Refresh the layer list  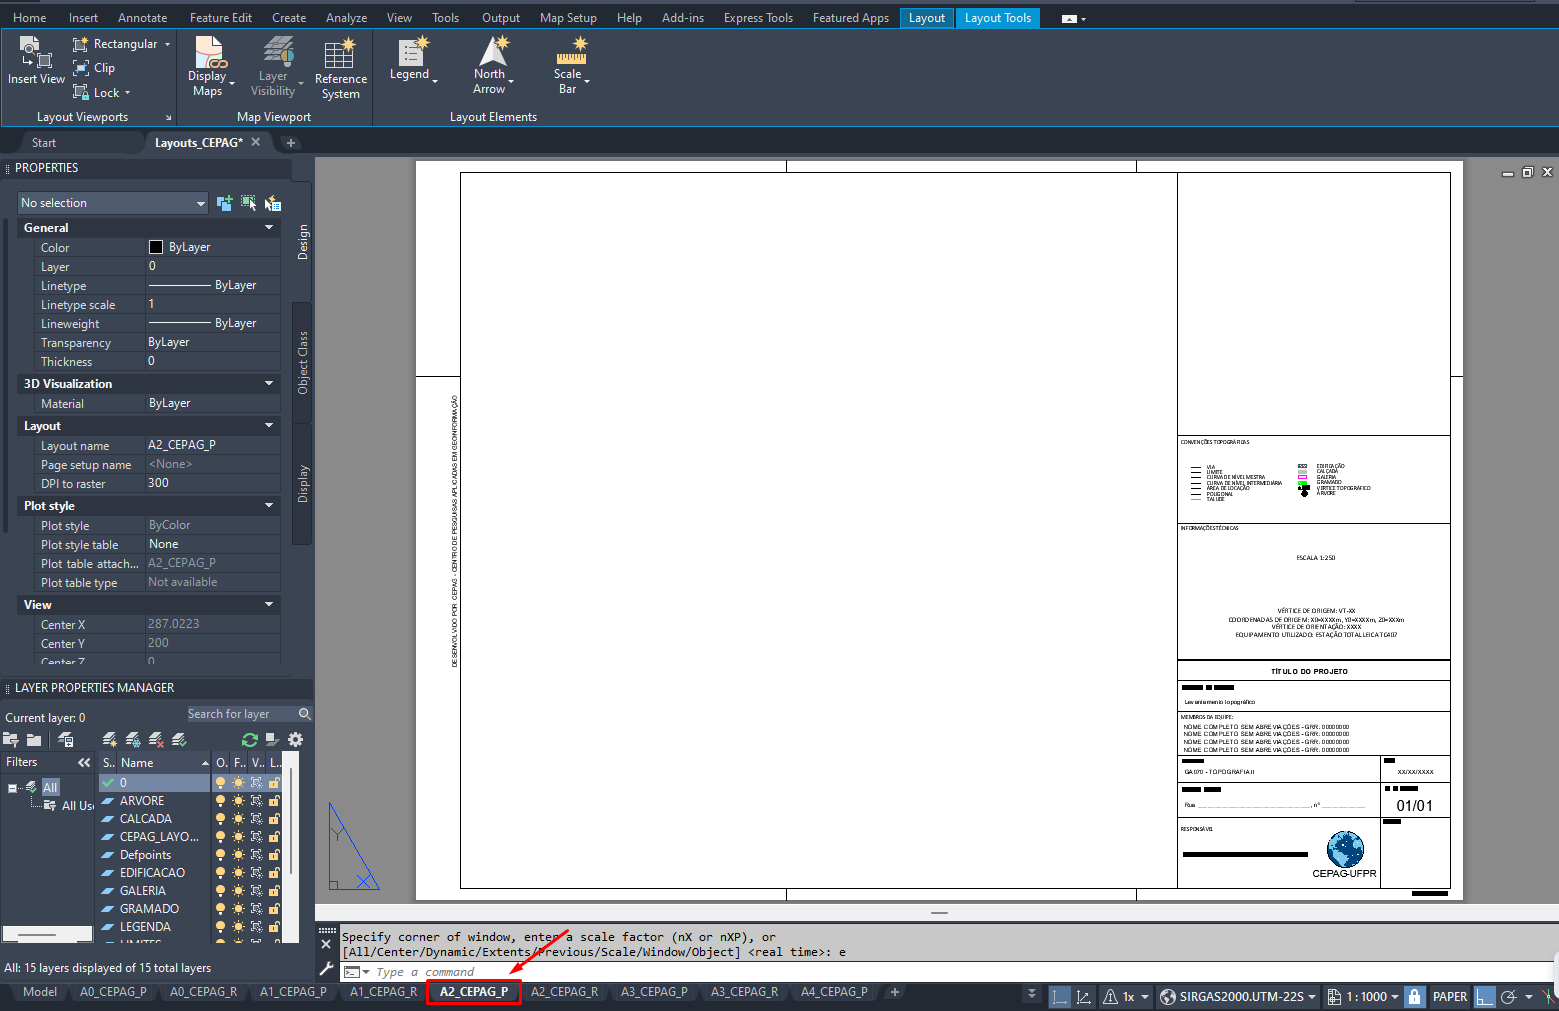coord(249,740)
